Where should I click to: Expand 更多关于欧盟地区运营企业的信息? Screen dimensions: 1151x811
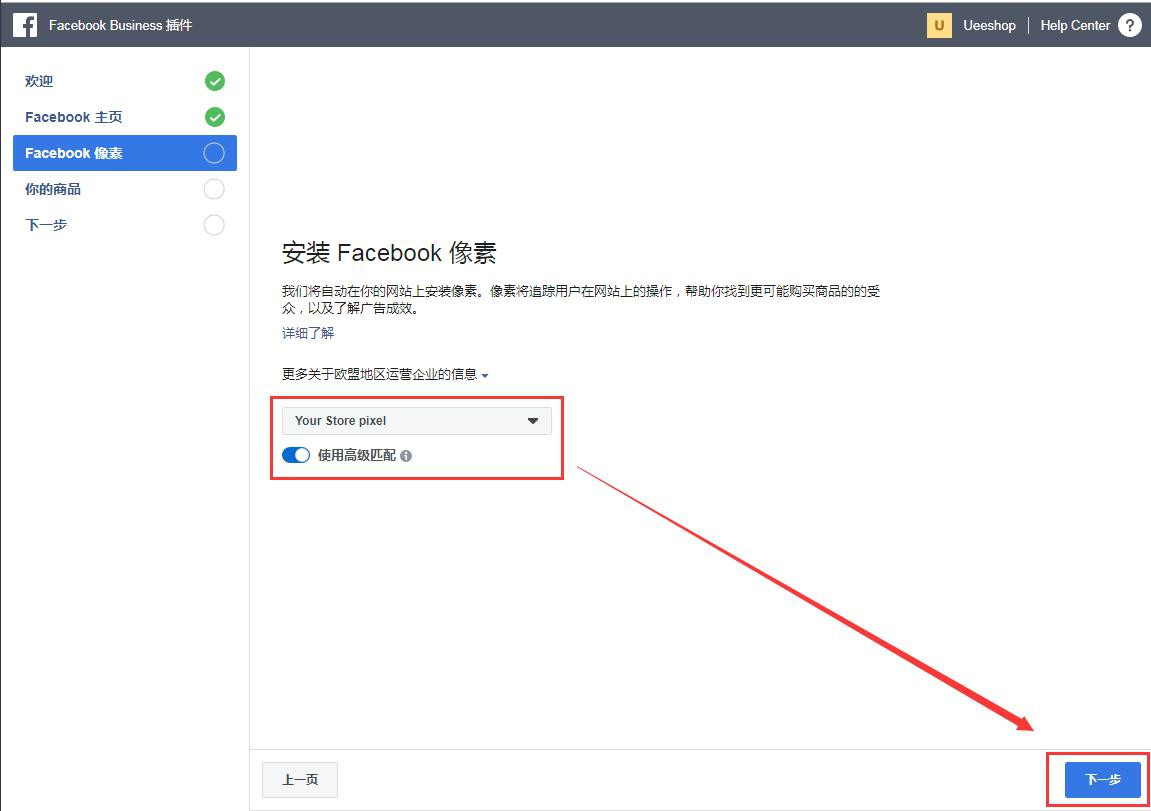[385, 374]
